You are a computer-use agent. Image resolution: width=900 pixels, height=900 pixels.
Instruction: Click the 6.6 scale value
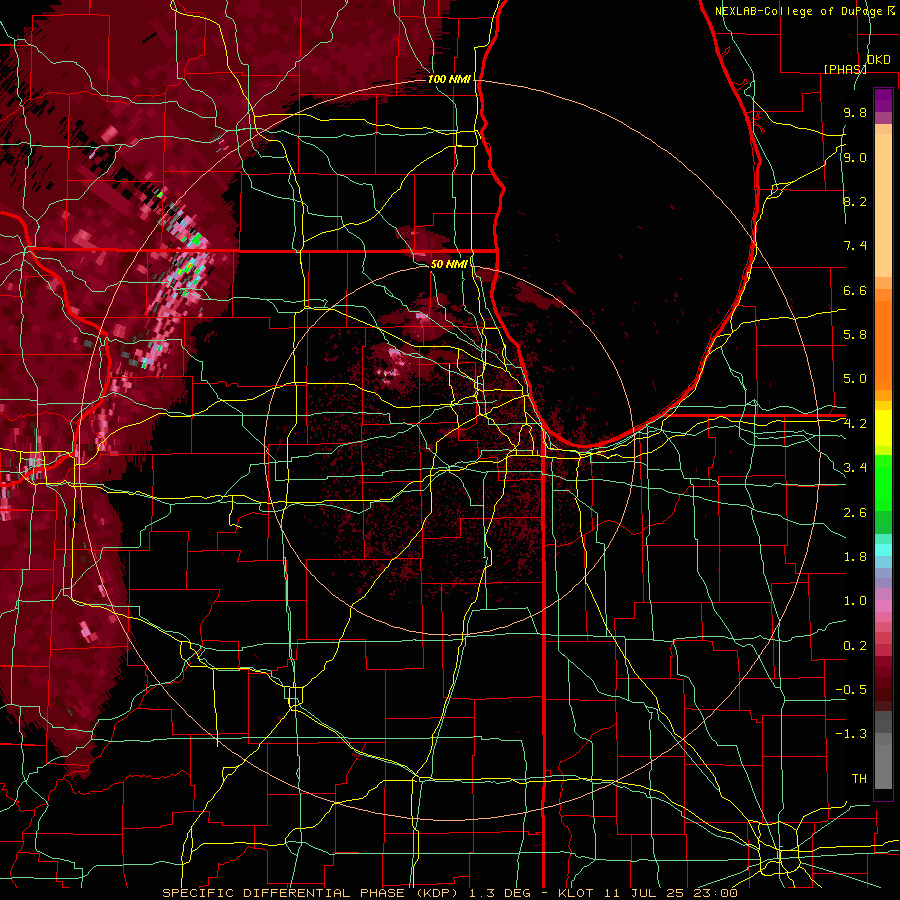[x=855, y=290]
